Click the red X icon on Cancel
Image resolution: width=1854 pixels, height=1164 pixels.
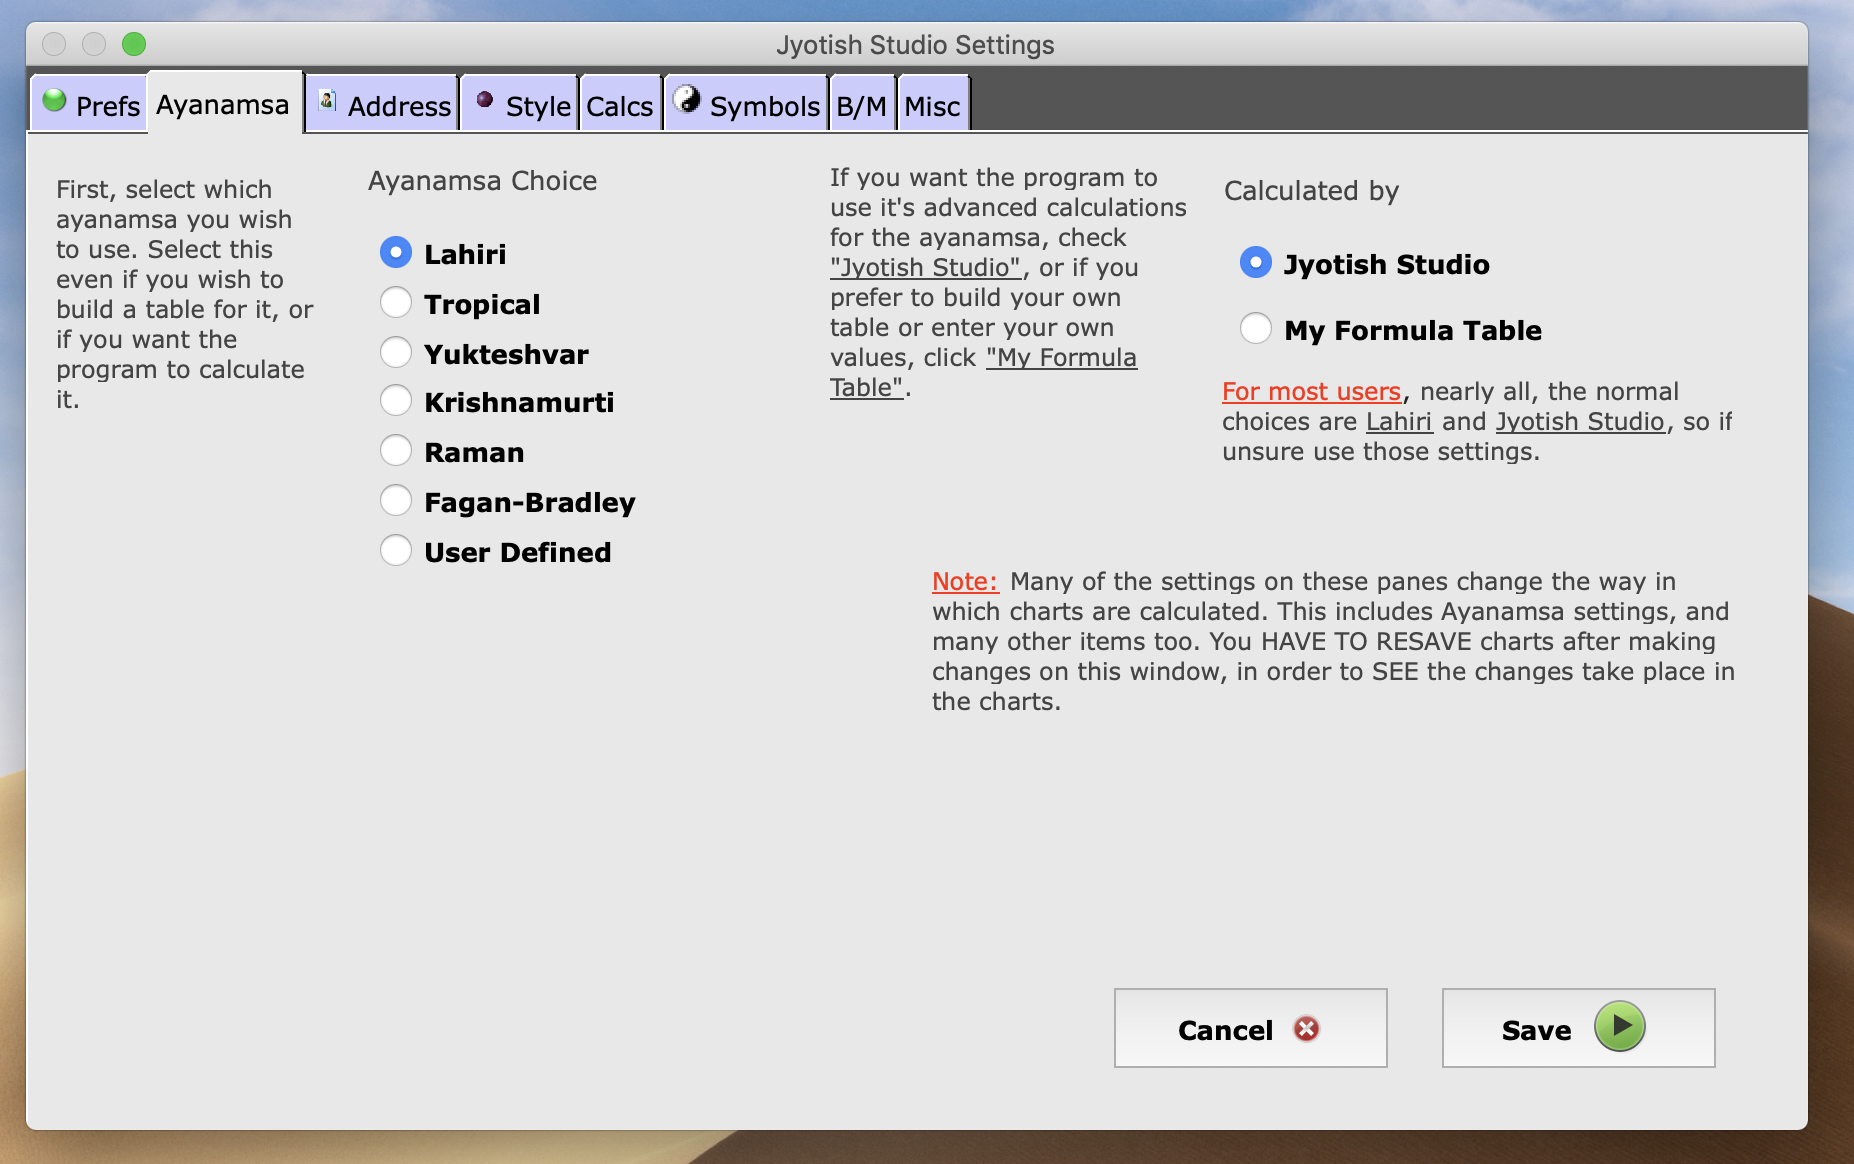[1306, 1029]
